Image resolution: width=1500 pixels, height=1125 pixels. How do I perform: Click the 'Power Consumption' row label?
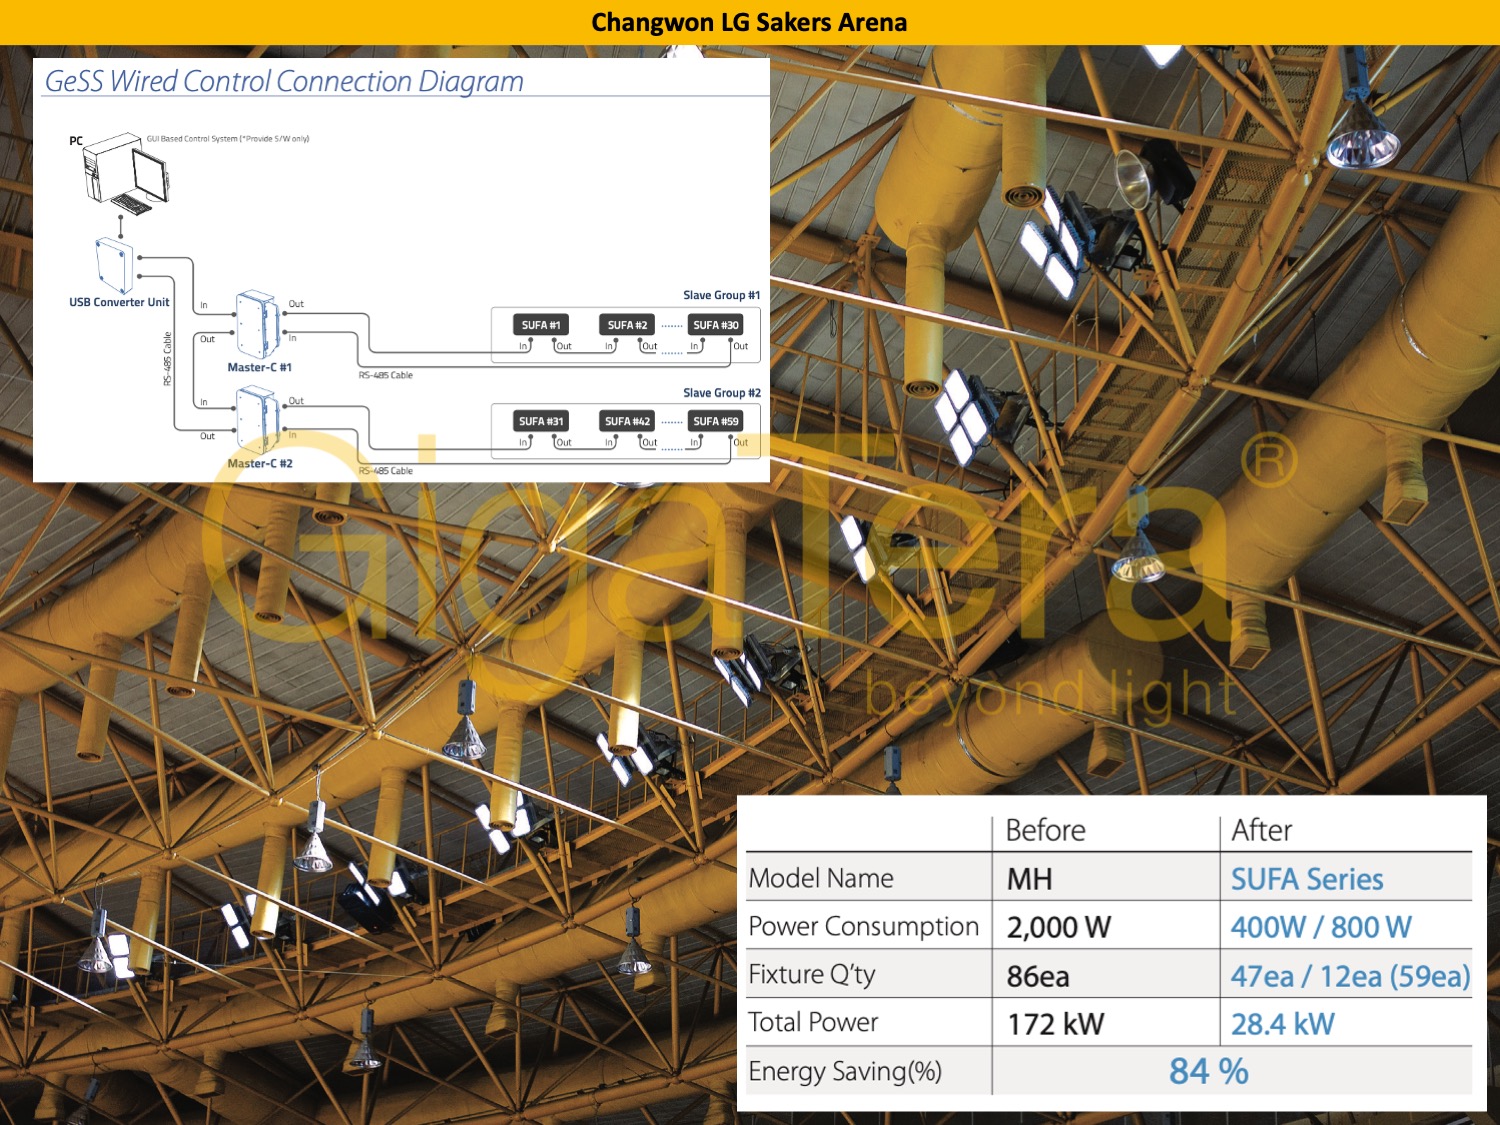point(864,927)
